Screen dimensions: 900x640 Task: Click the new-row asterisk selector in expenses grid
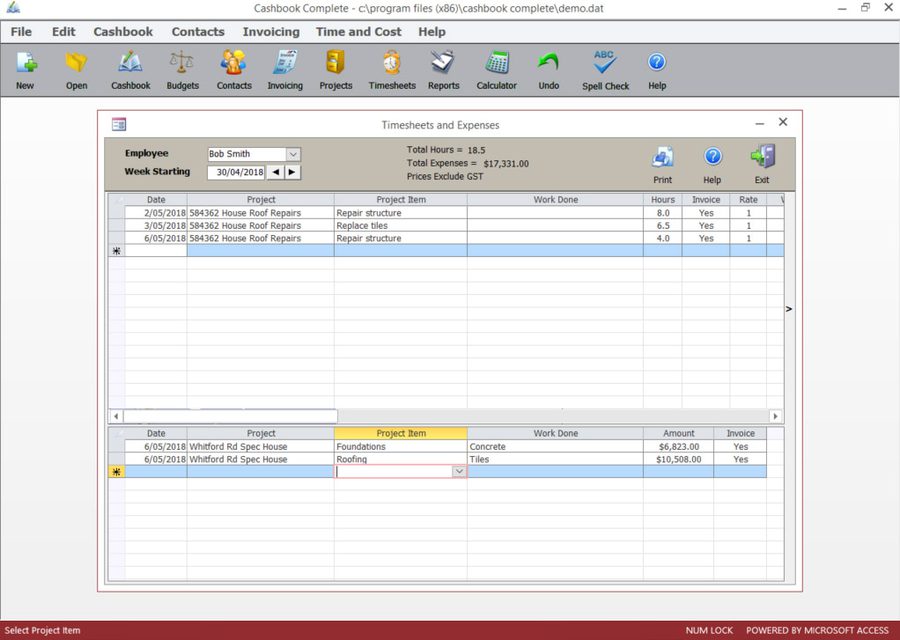pyautogui.click(x=117, y=472)
